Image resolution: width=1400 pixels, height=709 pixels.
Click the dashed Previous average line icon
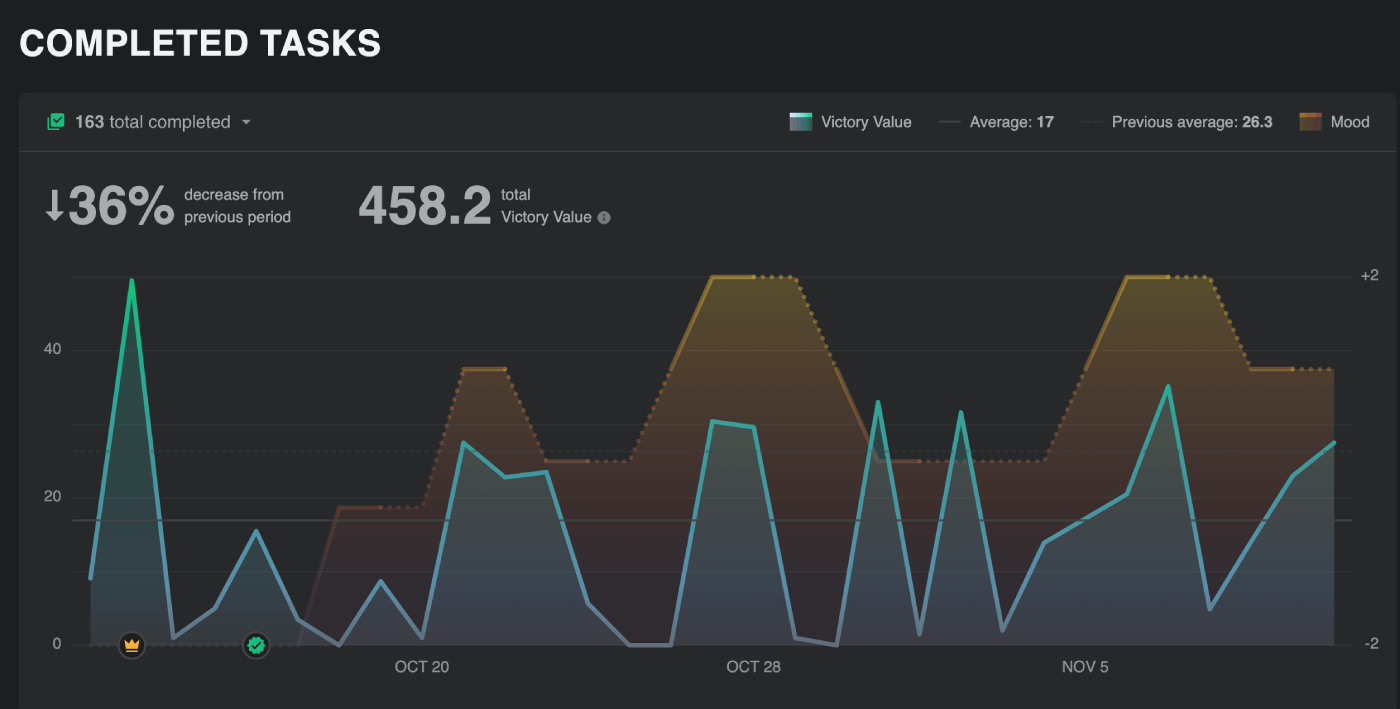coord(1092,122)
